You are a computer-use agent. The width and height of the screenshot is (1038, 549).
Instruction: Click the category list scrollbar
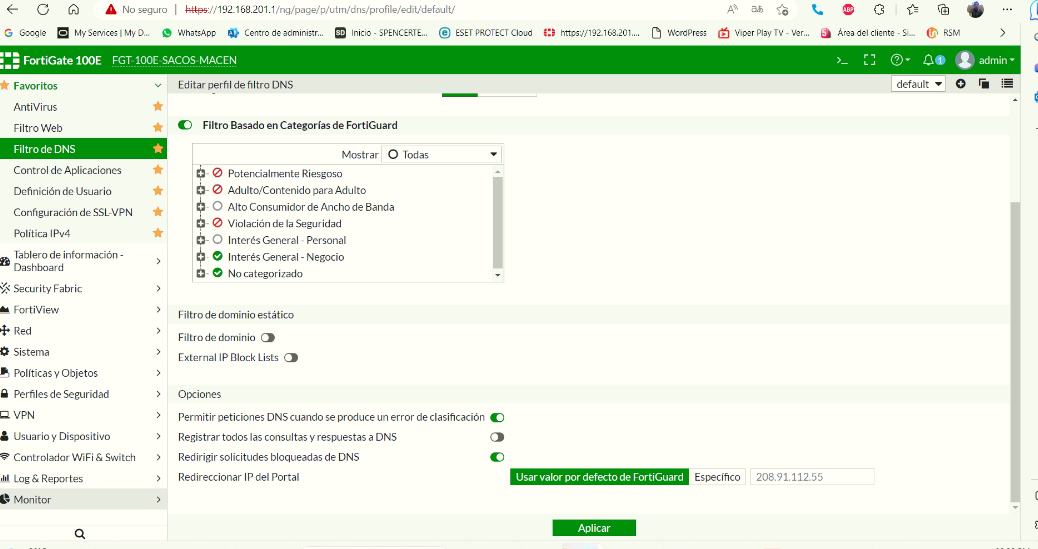point(497,220)
